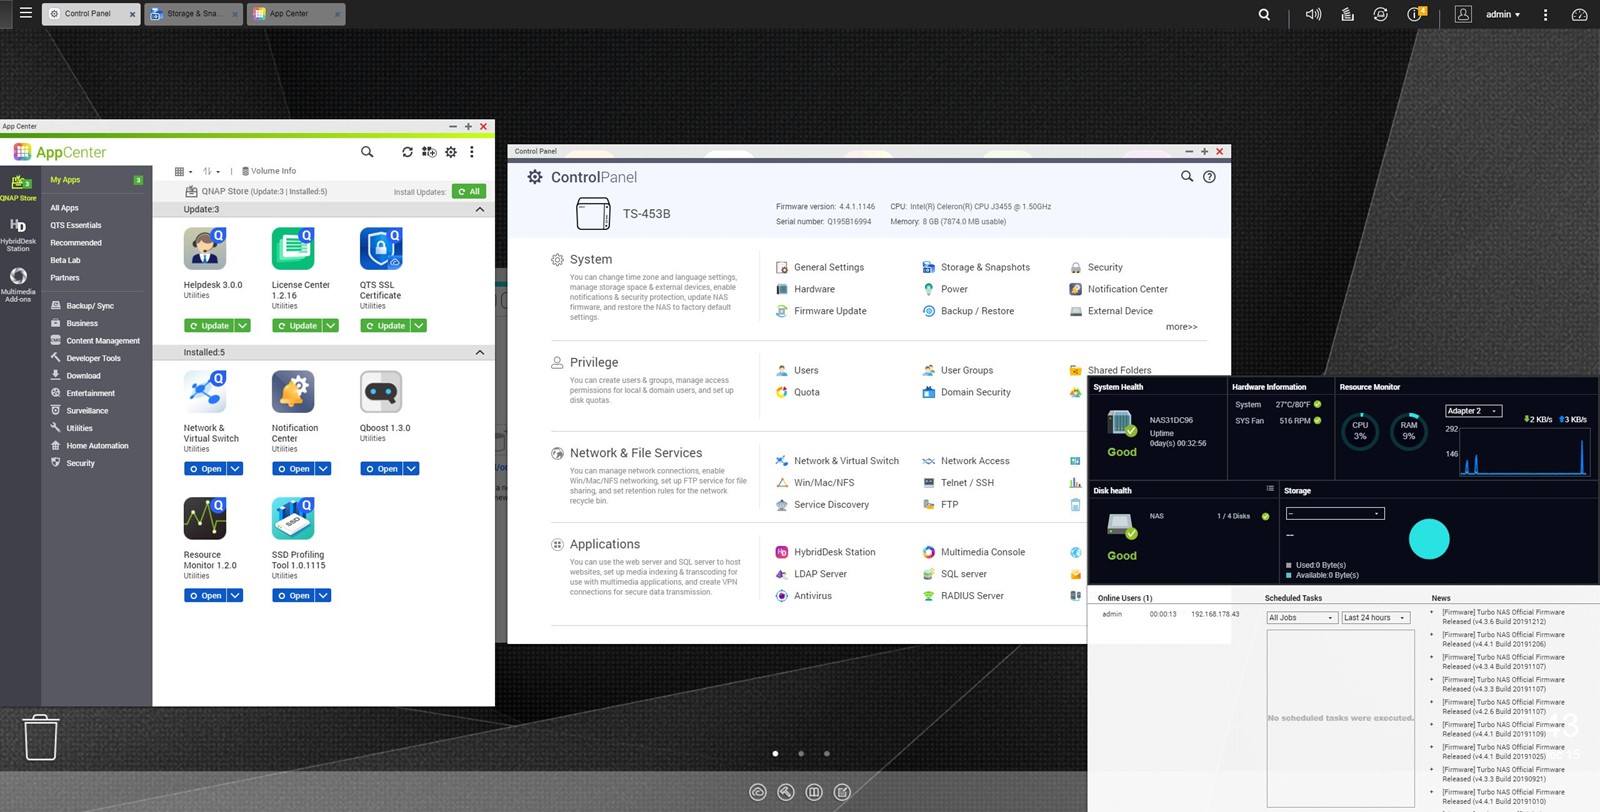
Task: Click the App Center refresh icon
Action: 407,152
